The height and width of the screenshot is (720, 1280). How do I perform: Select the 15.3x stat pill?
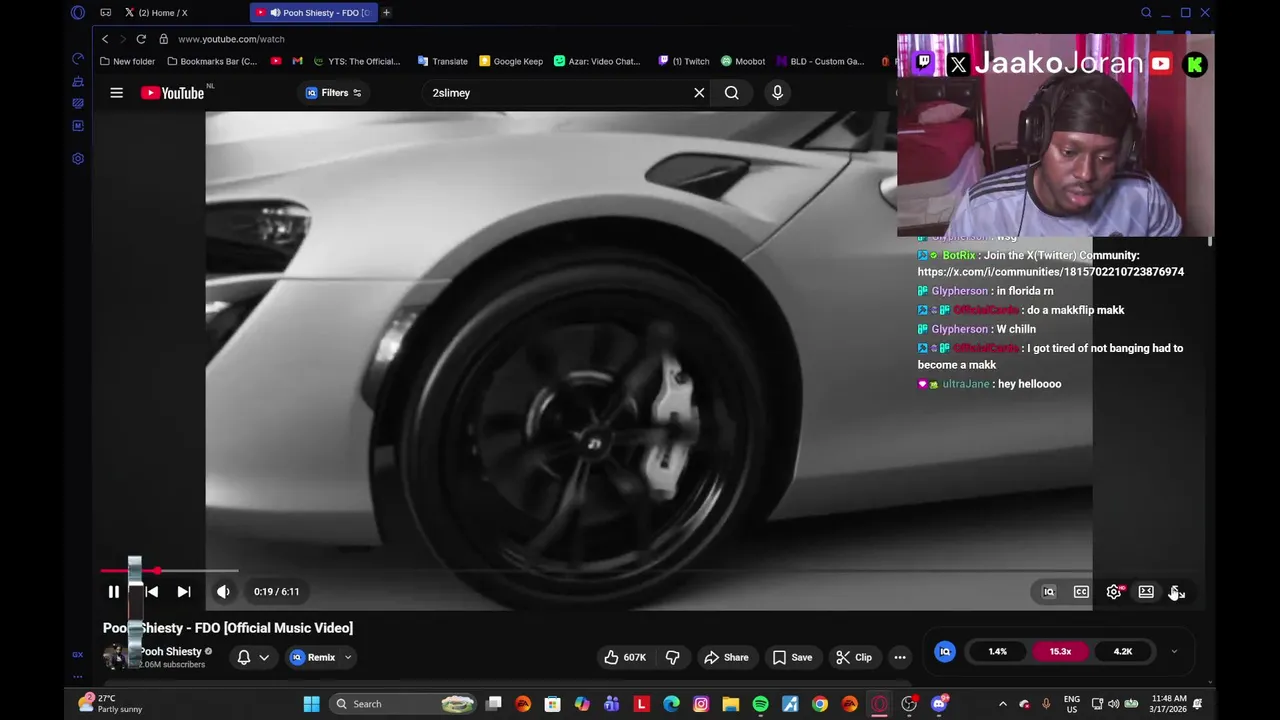(1060, 652)
